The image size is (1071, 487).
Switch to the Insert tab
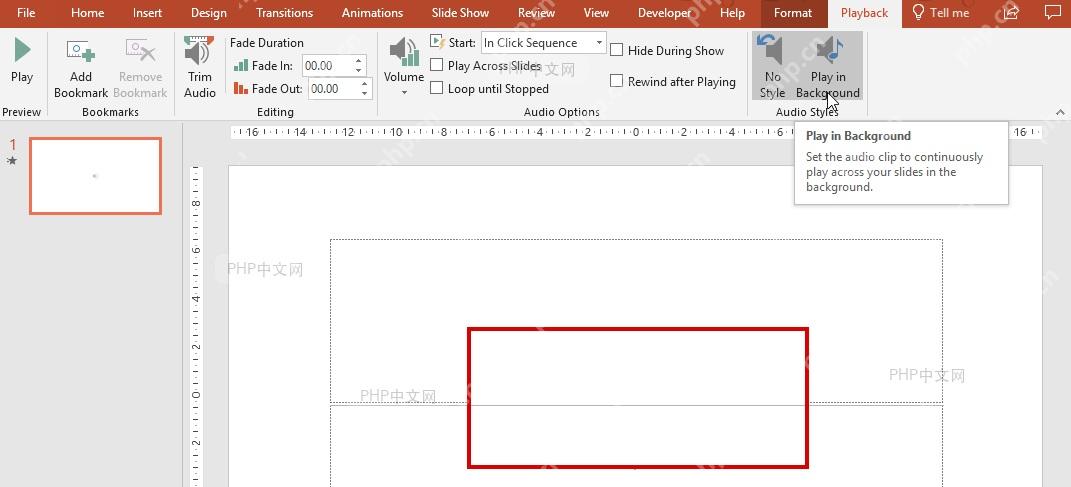148,13
